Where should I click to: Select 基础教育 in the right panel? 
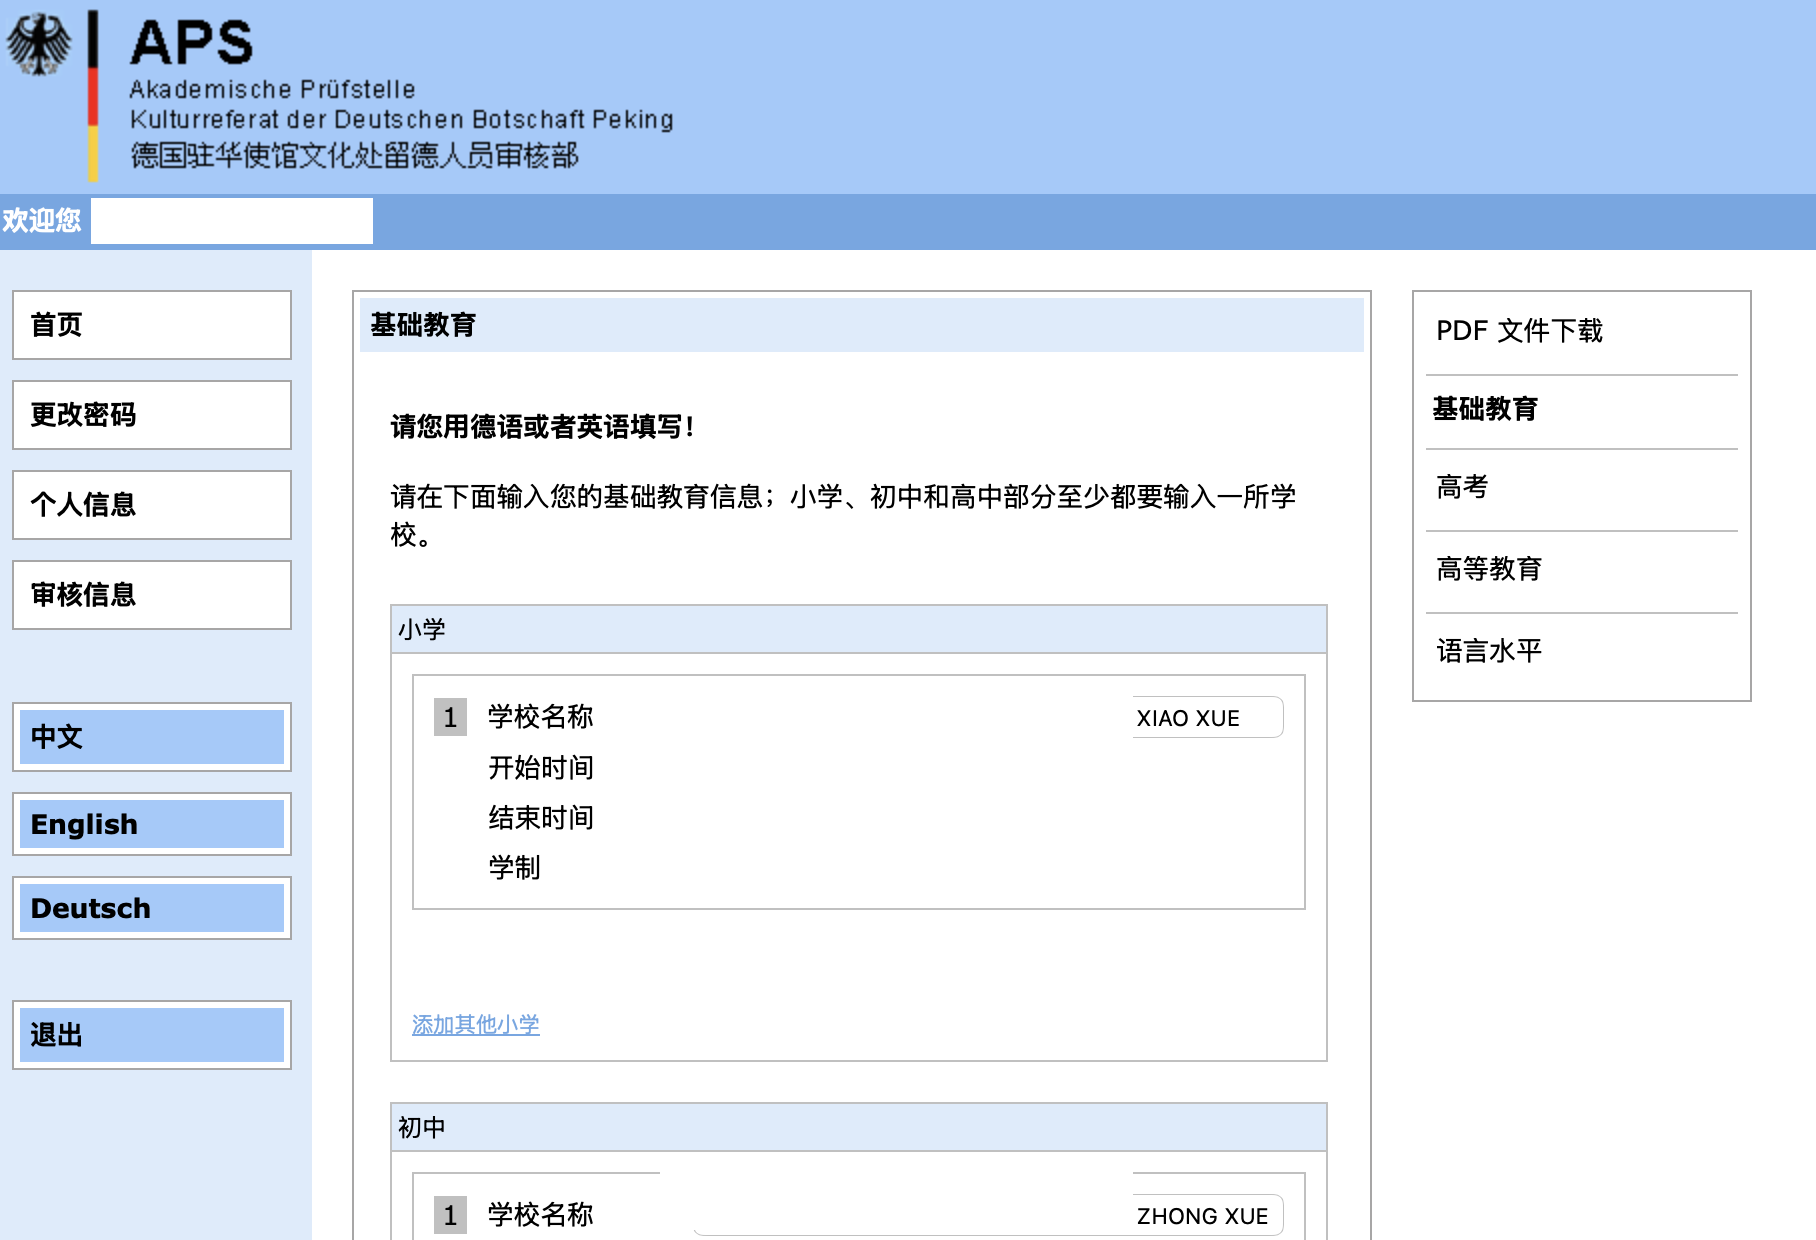[1484, 409]
